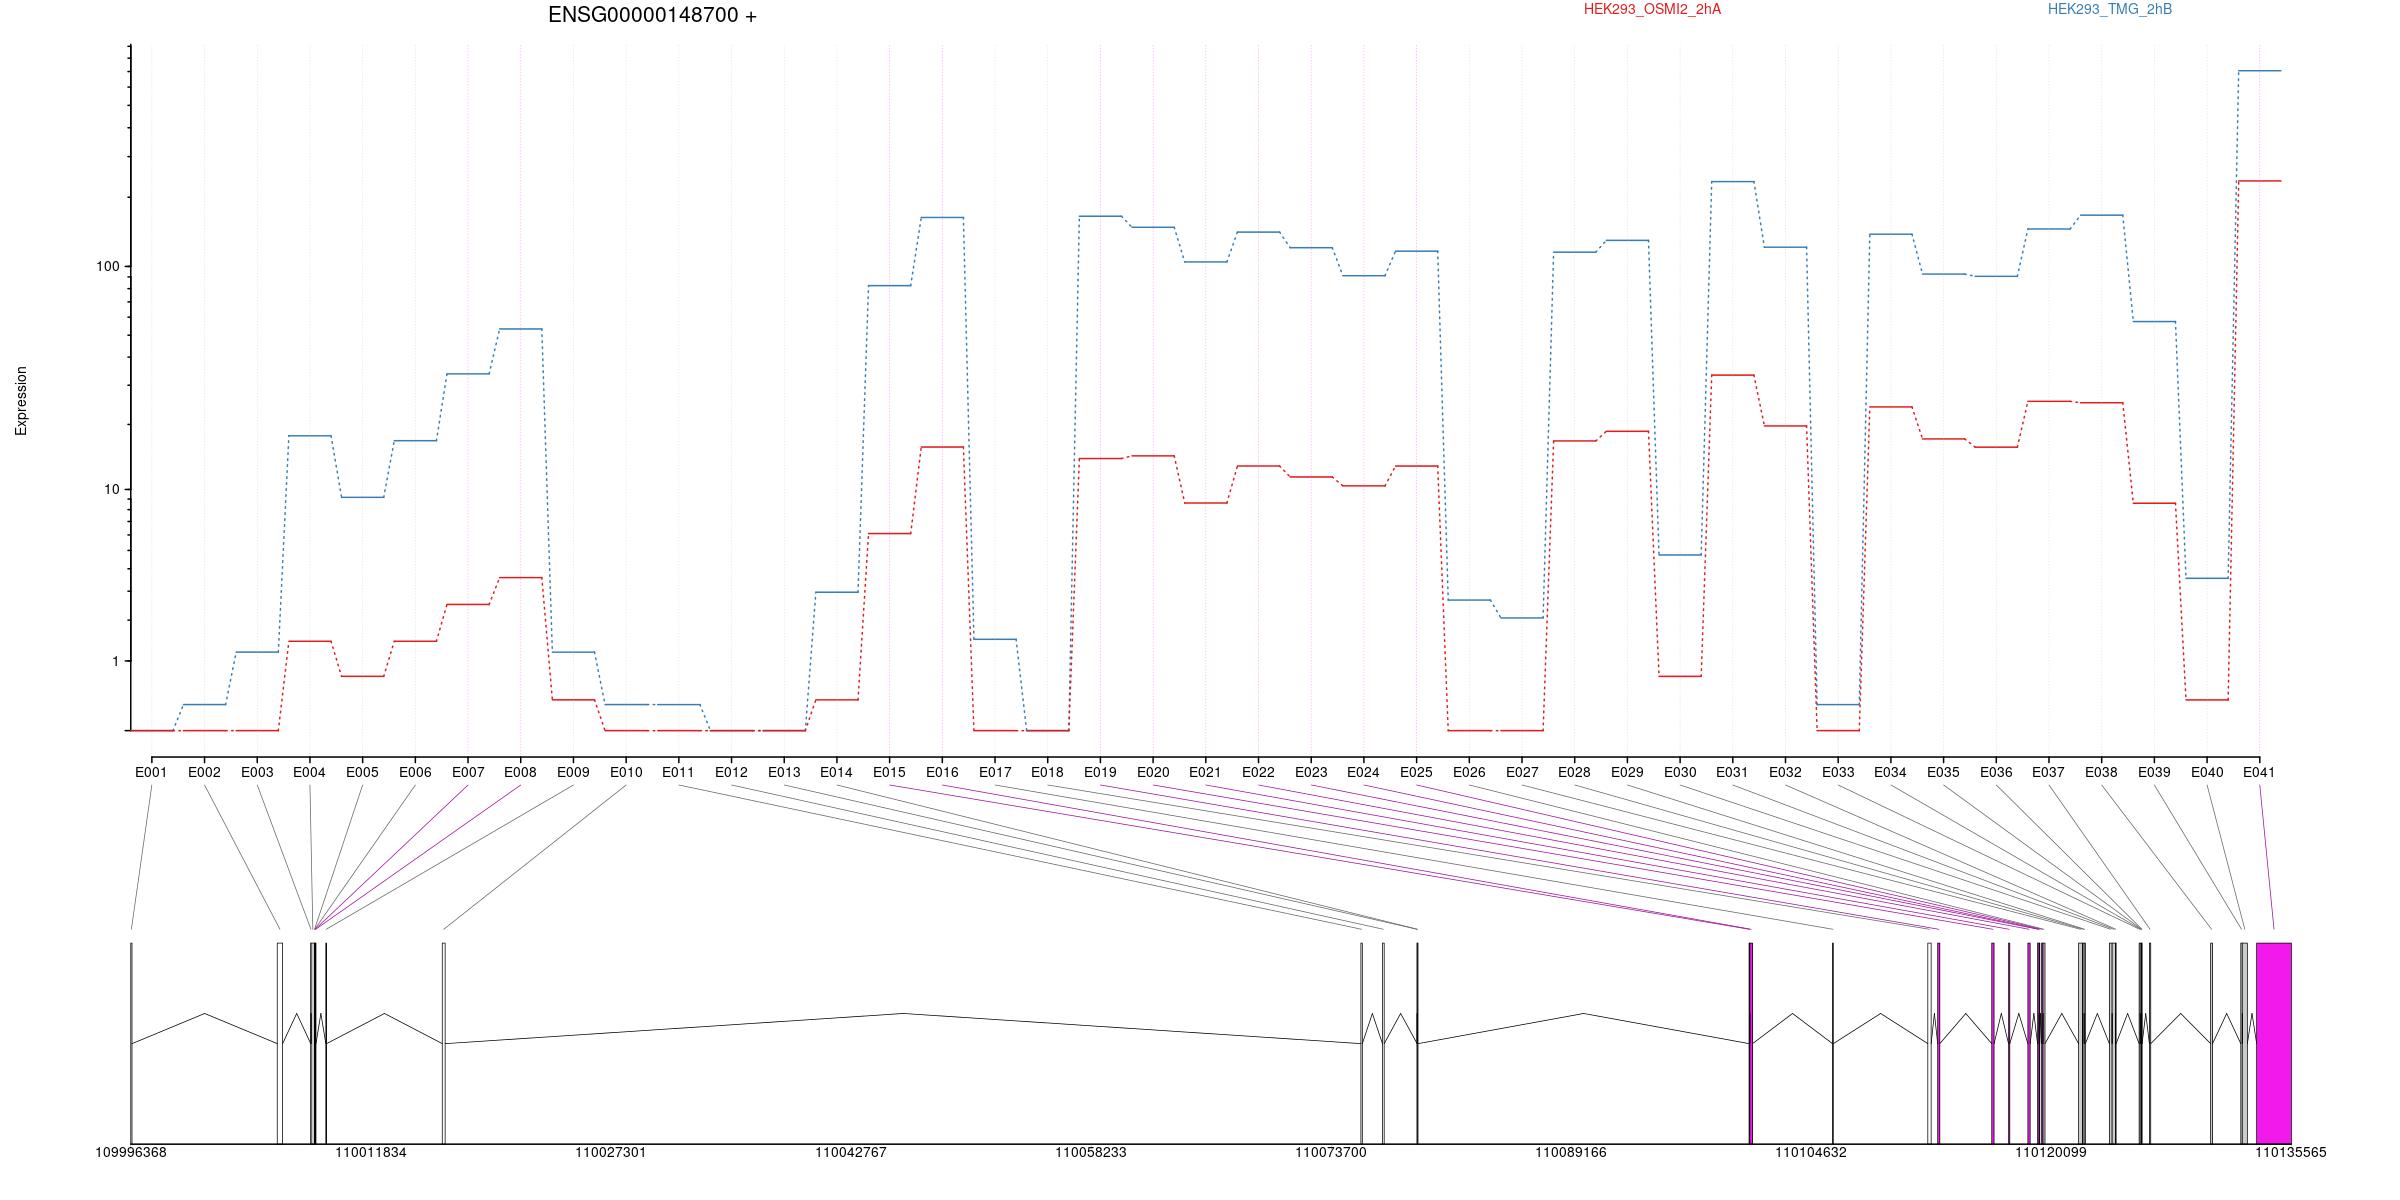Screen dimensions: 2400x1200
Task: Click the Expression y-axis label
Action: tap(21, 400)
